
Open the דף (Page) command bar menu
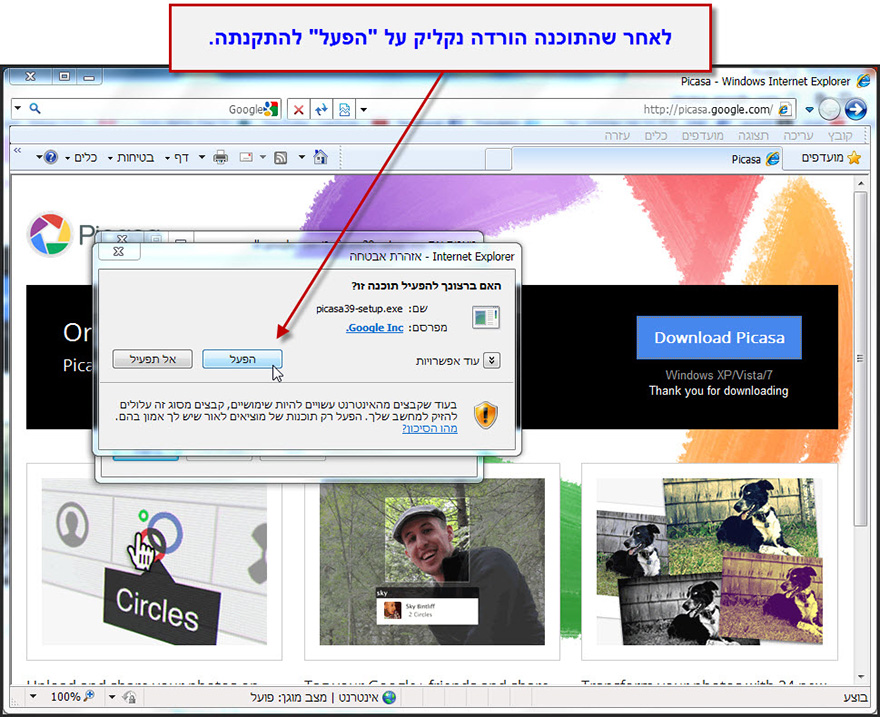click(x=178, y=158)
